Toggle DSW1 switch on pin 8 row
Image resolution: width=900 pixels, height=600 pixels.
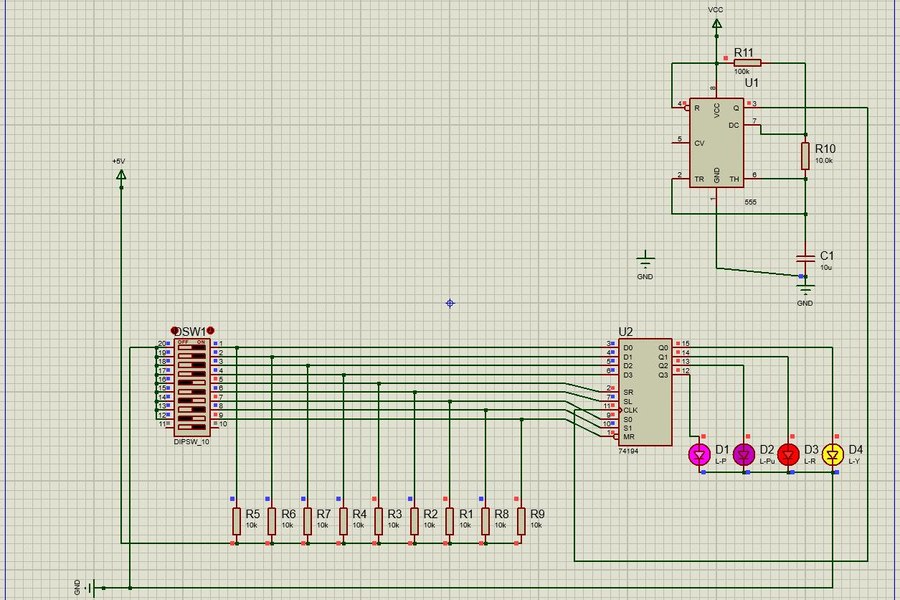[x=192, y=409]
